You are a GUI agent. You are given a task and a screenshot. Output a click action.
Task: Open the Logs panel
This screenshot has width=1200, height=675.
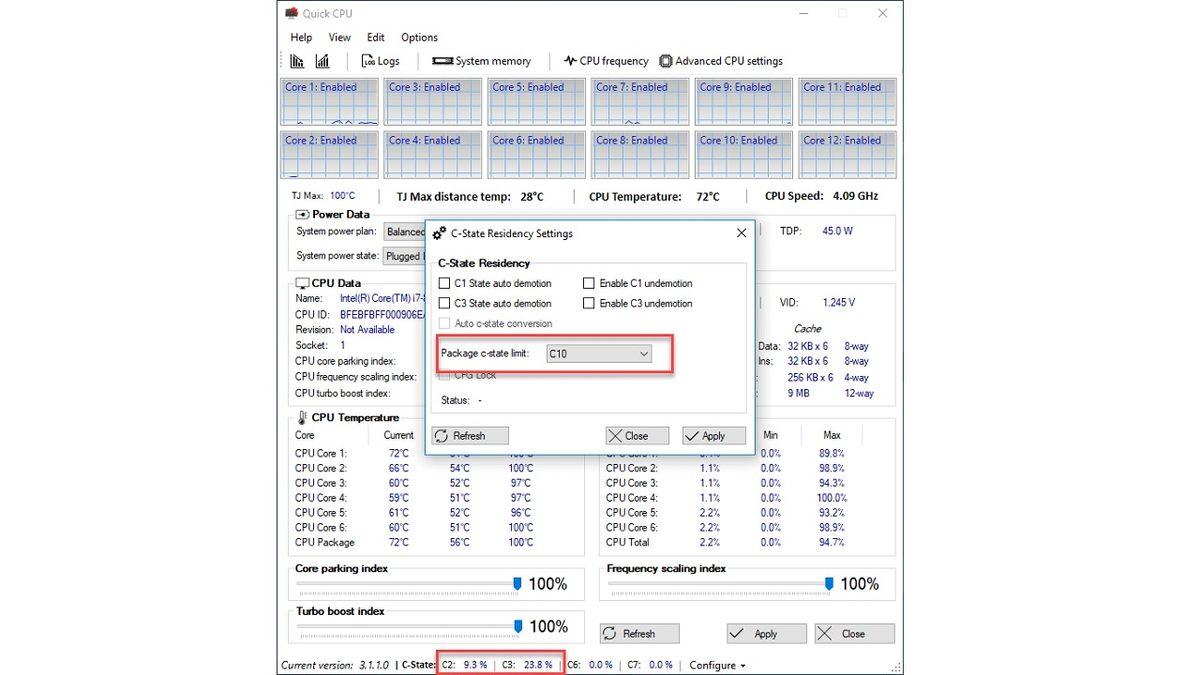[381, 60]
